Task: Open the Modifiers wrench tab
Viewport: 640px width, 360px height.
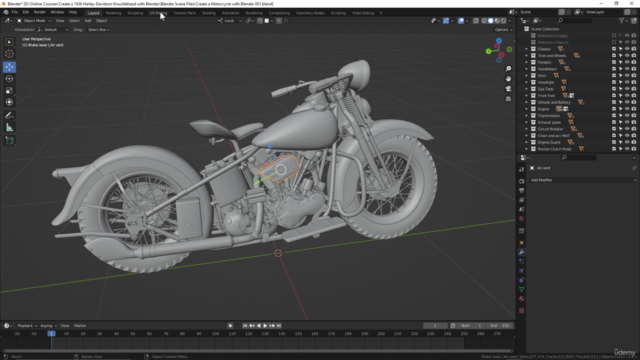Action: (522, 252)
